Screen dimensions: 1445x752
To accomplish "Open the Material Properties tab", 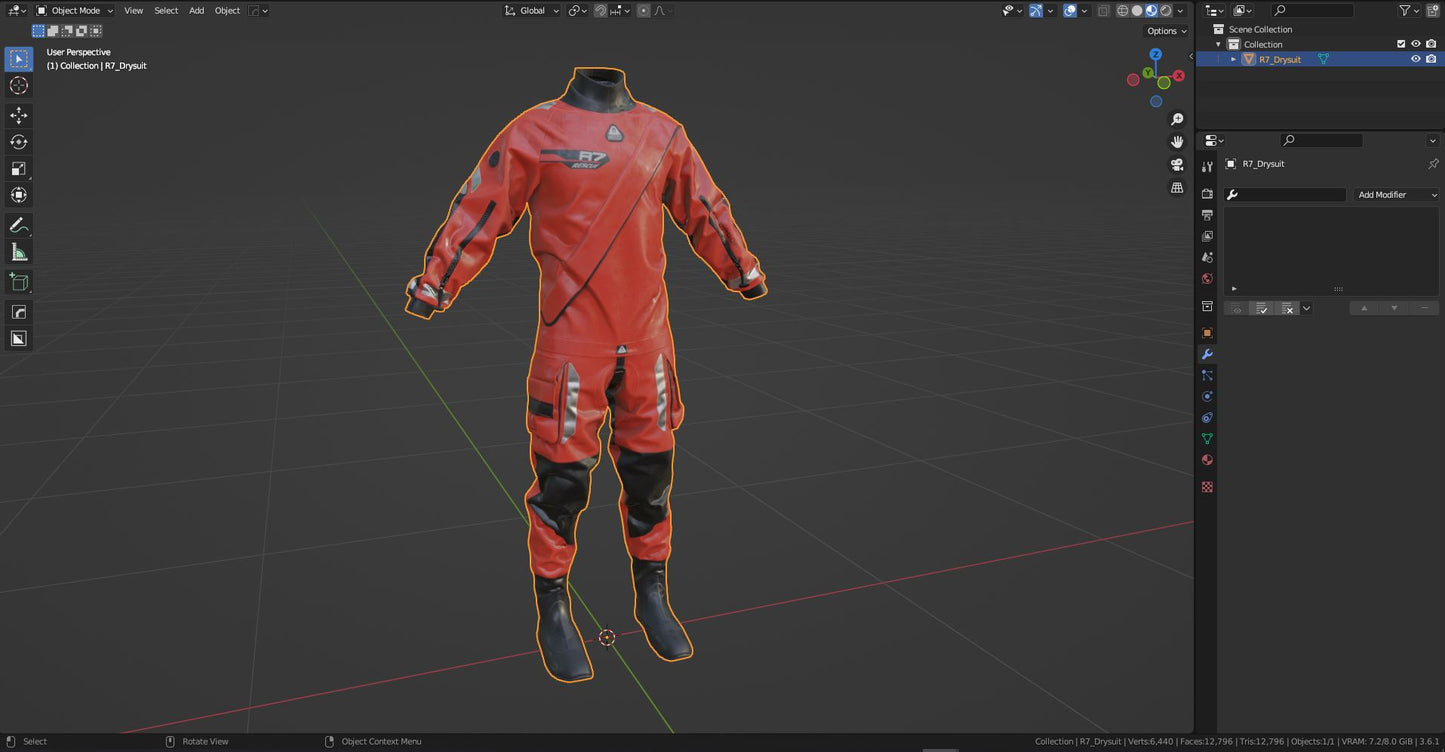I will 1207,459.
